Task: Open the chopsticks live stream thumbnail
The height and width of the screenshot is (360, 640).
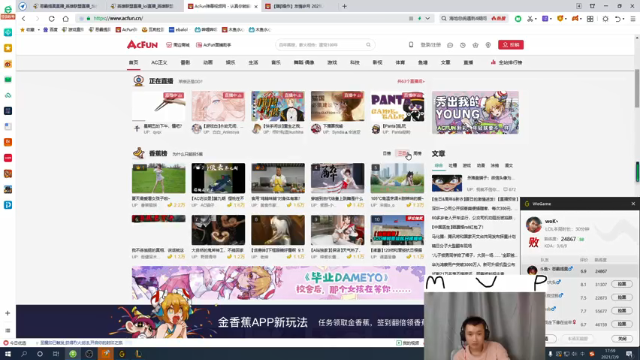Action: point(158,106)
